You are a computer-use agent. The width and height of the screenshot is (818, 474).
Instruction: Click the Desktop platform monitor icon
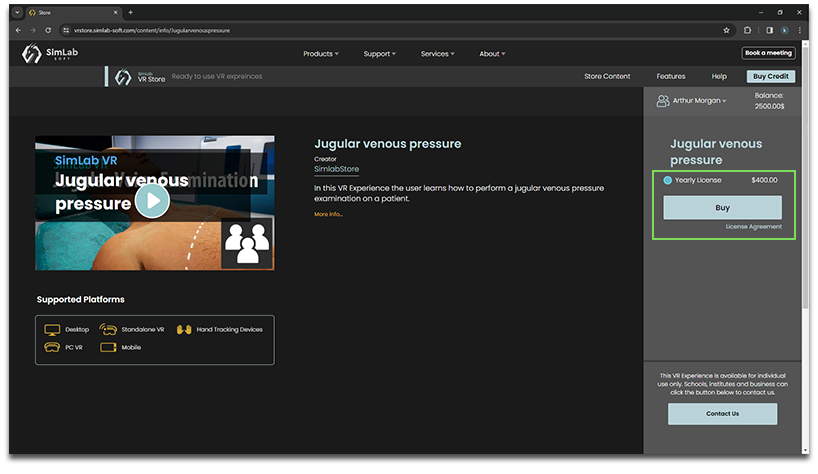pos(52,330)
